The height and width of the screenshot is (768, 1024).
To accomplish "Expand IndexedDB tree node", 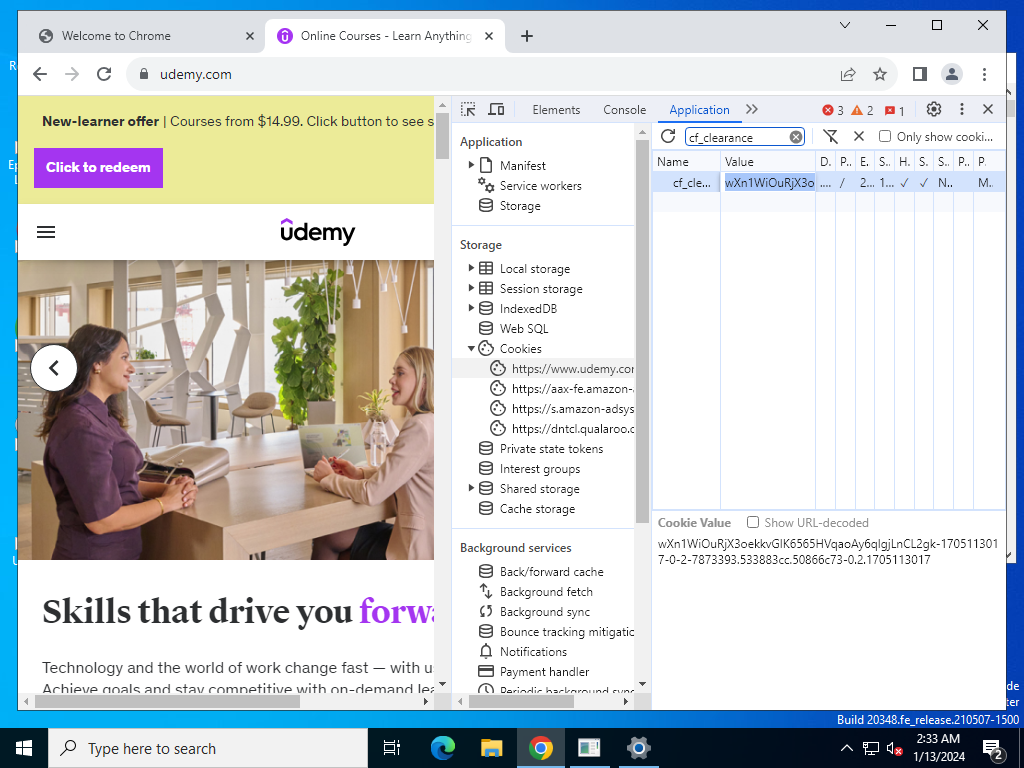I will pyautogui.click(x=471, y=308).
